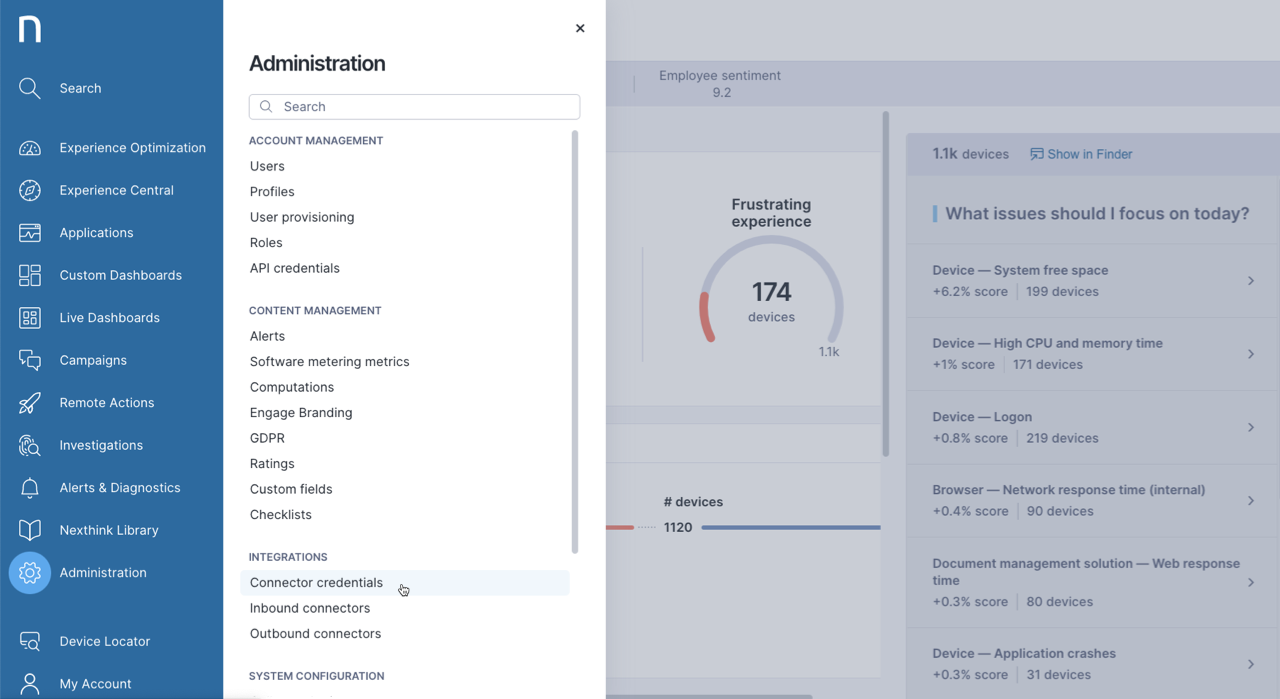Expand the Browser network response time row
Screen dimensions: 1280x699
[x=1090, y=500]
